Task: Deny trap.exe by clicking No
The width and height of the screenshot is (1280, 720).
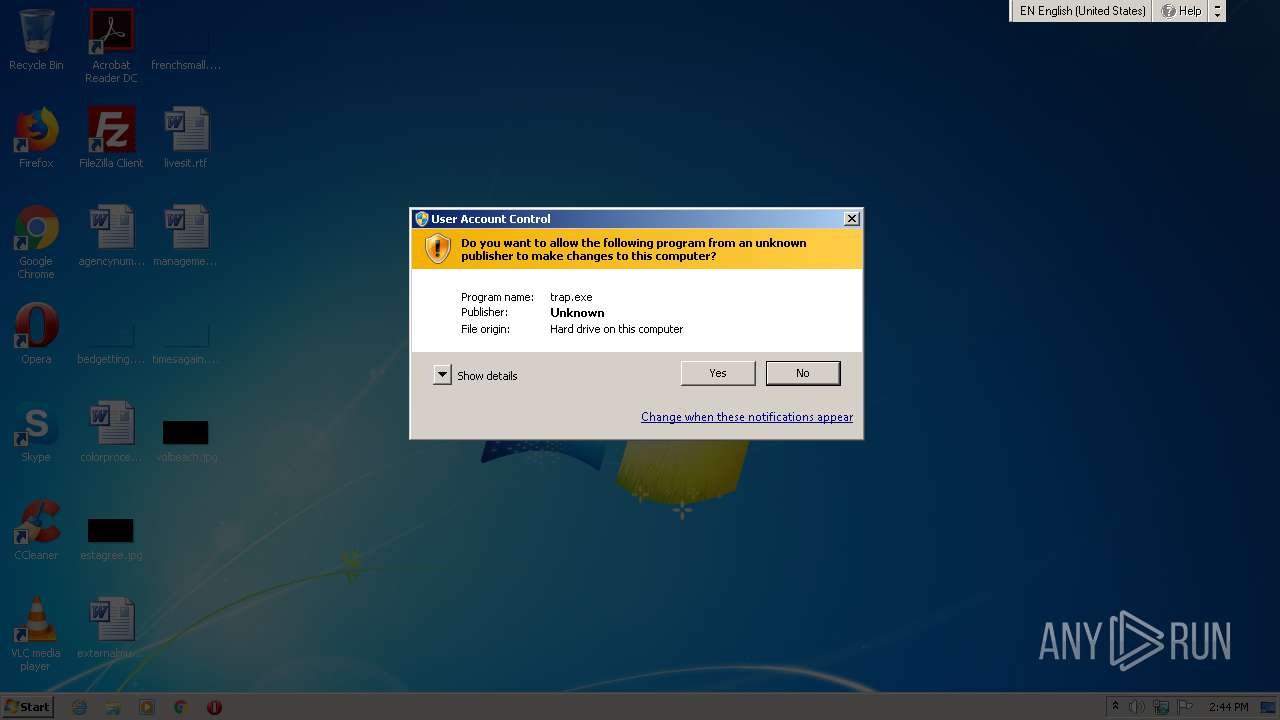Action: (803, 373)
